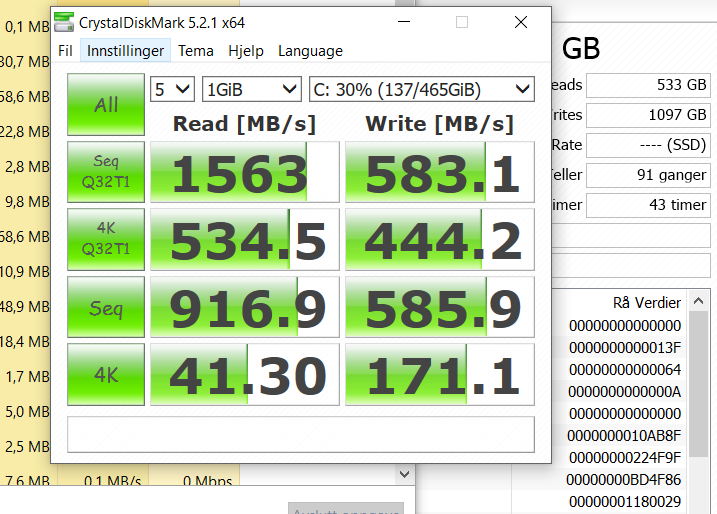
Task: Run the plain 4K test
Action: coord(106,375)
